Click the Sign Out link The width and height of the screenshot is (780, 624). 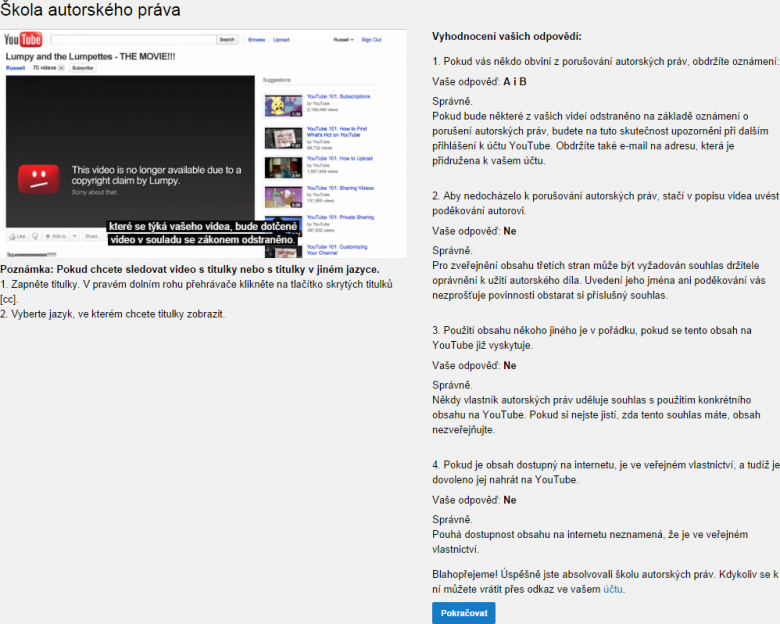pyautogui.click(x=371, y=40)
